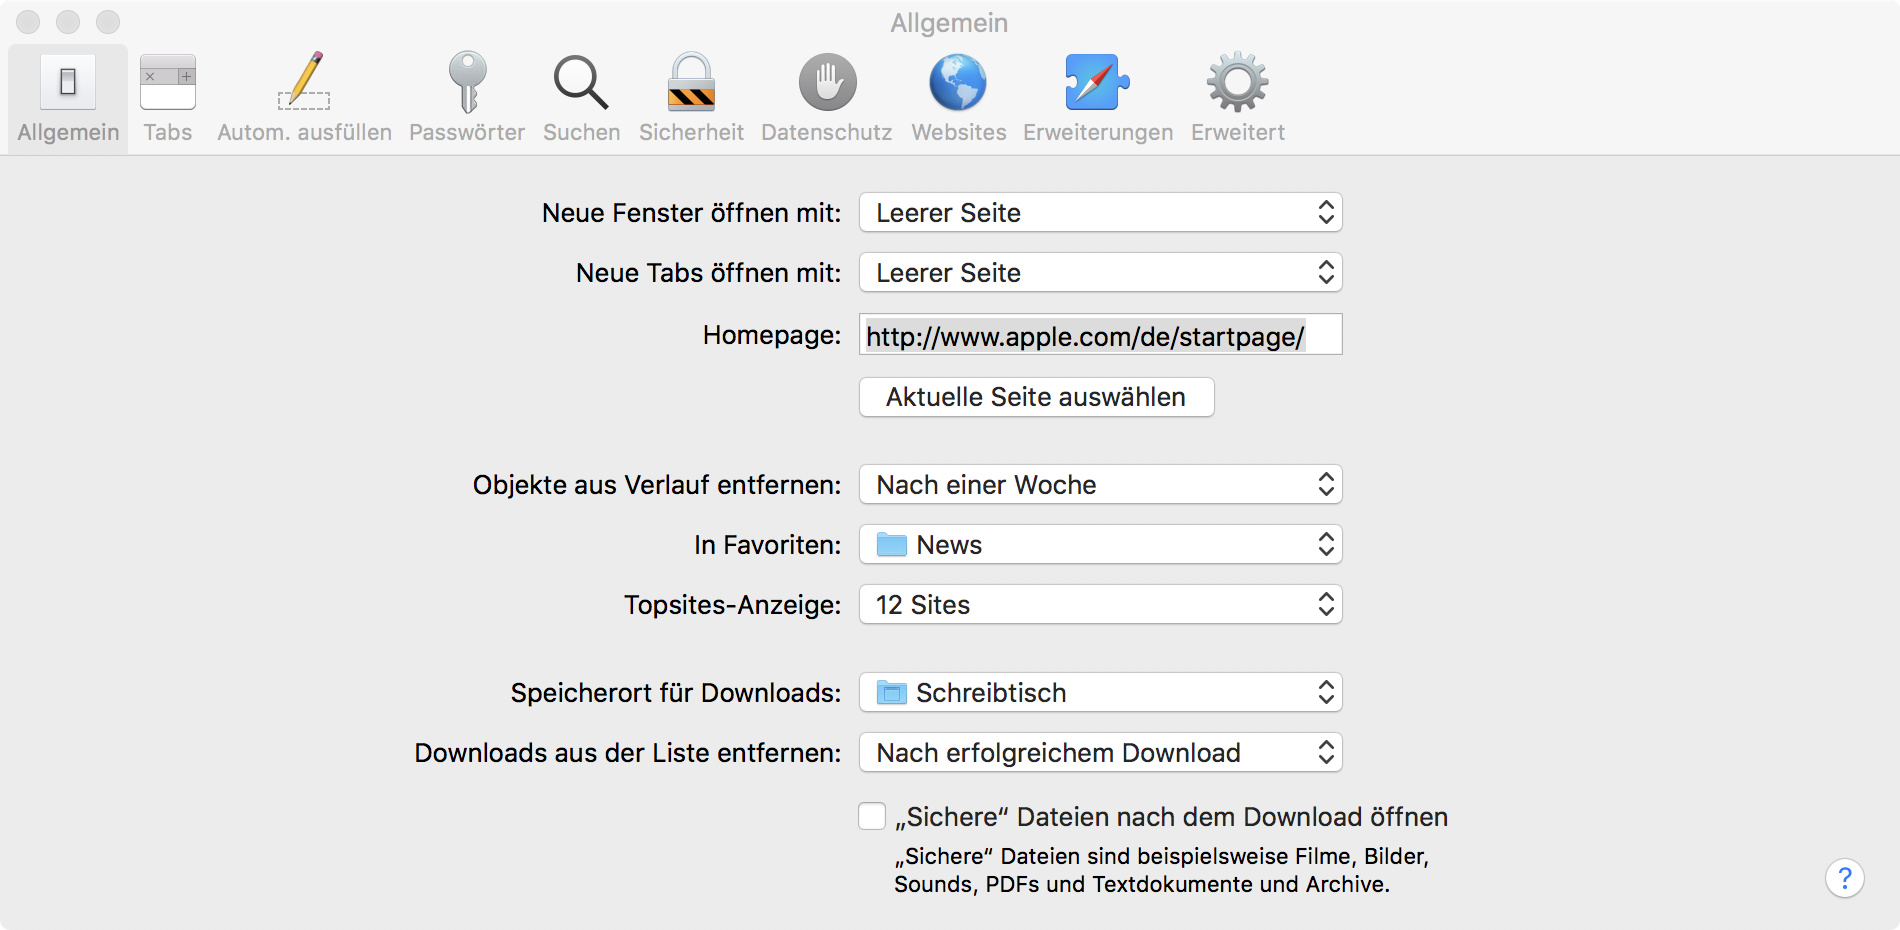The image size is (1900, 930).
Task: Open the Erweitert gear pane
Action: tap(1237, 98)
